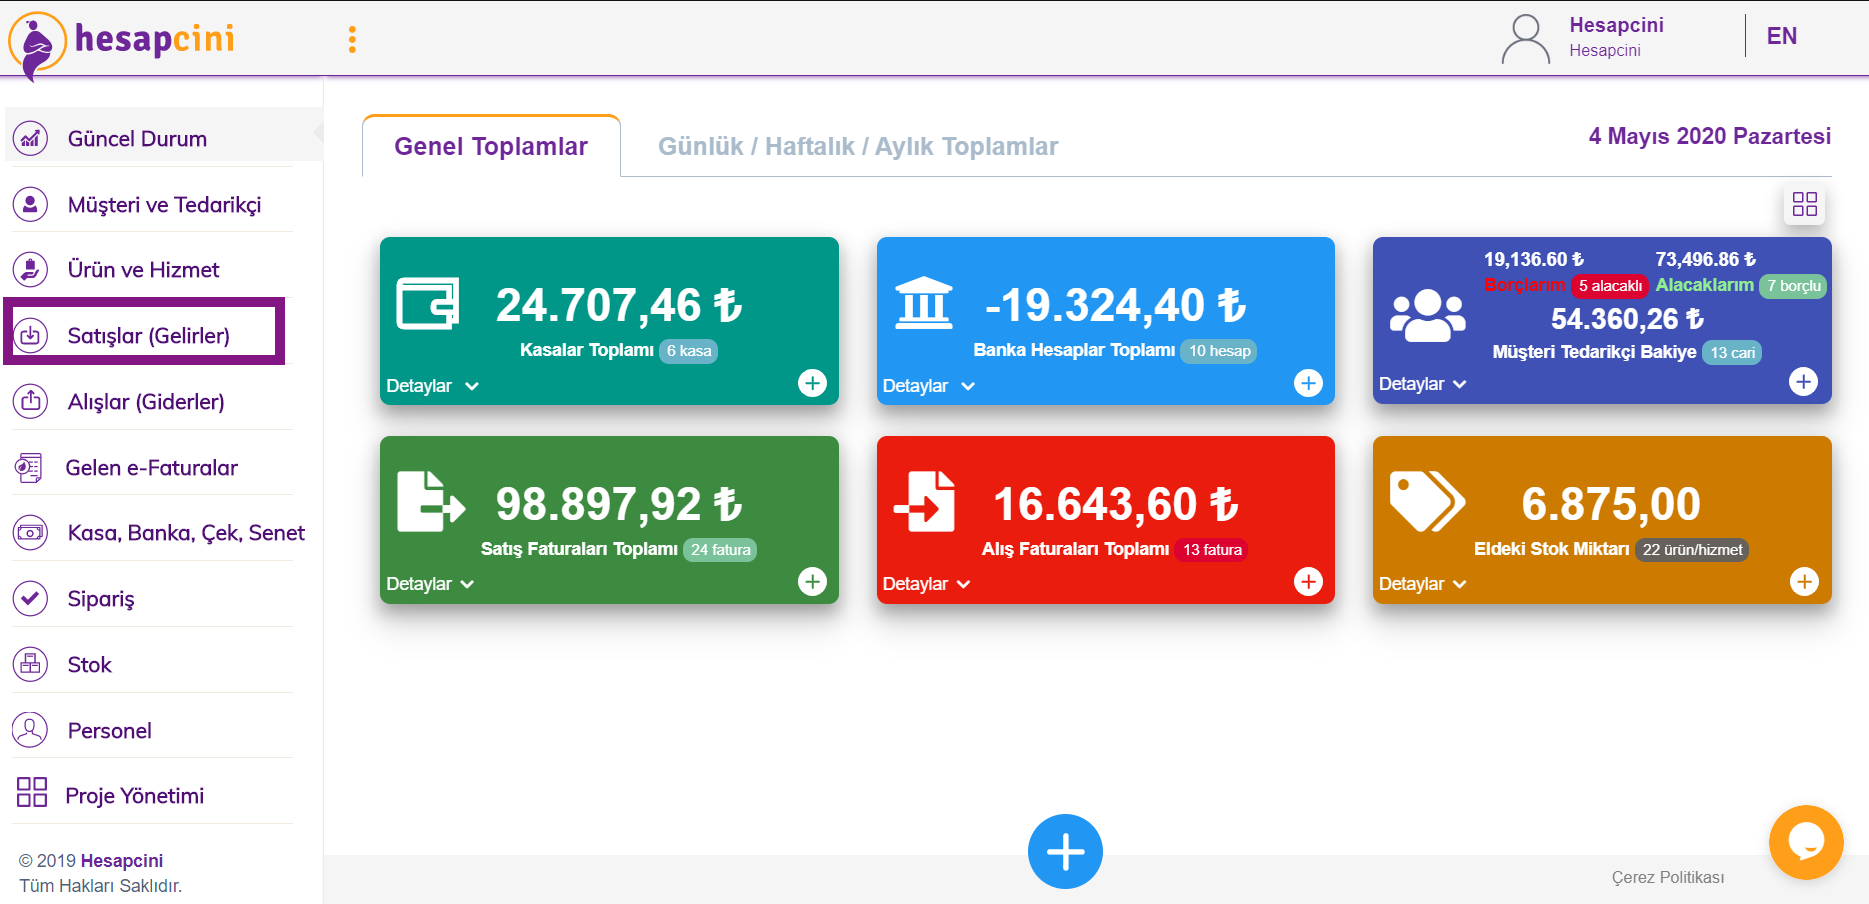Click the people group icon on Bakiye card
Viewport: 1869px width, 904px height.
tap(1428, 316)
